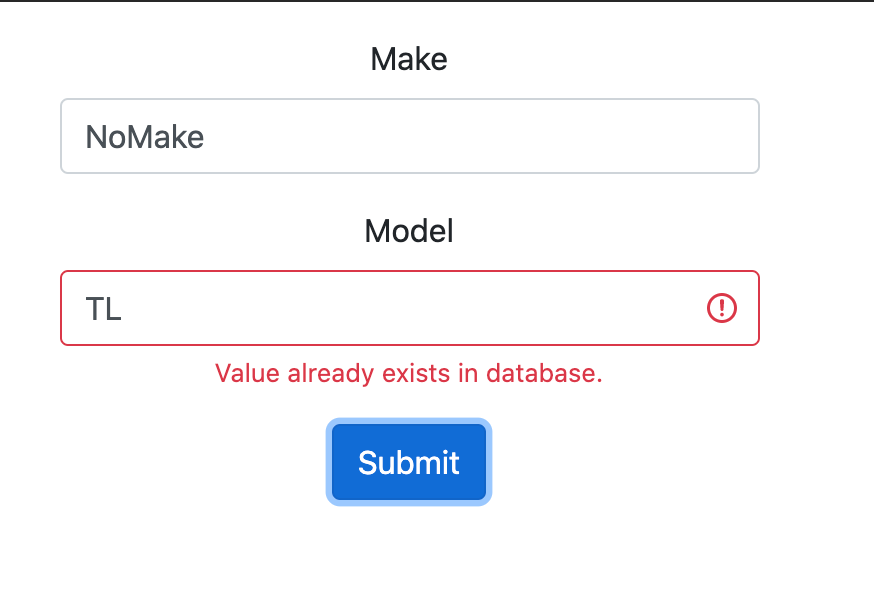Viewport: 874px width, 602px height.
Task: Click the Model field label
Action: (409, 230)
